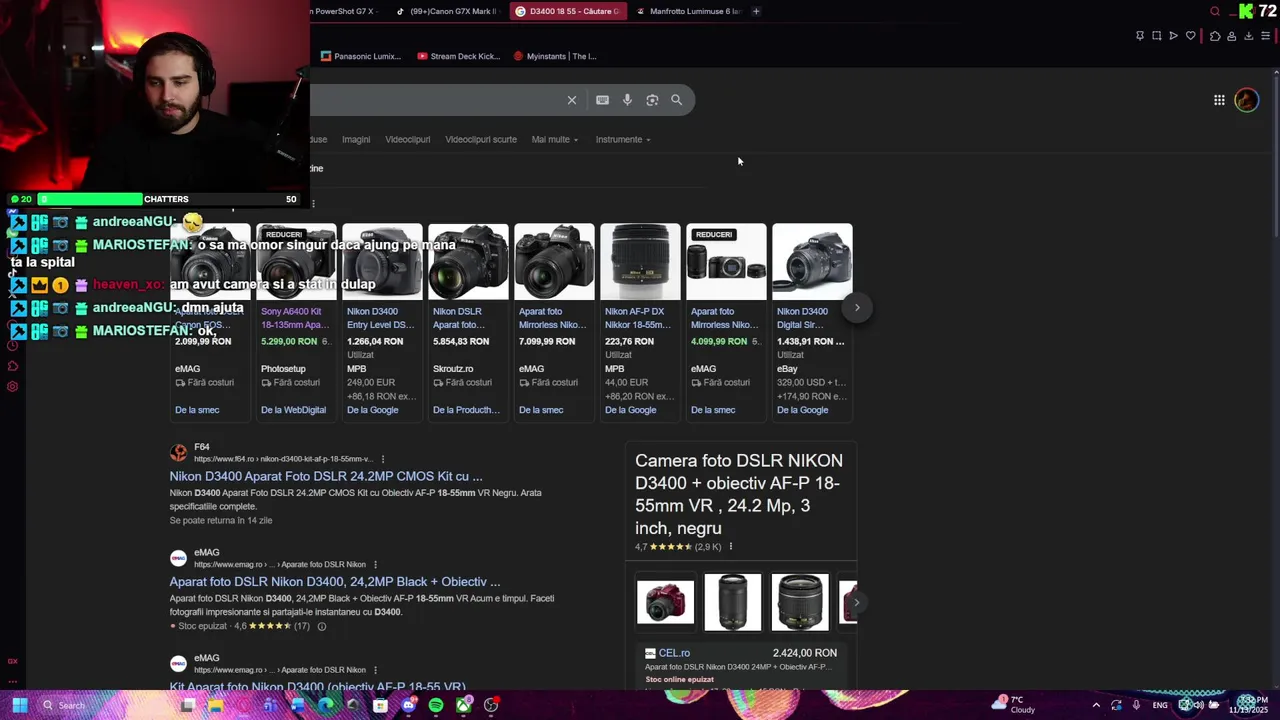
Task: Open Discord from the taskbar
Action: point(408,705)
